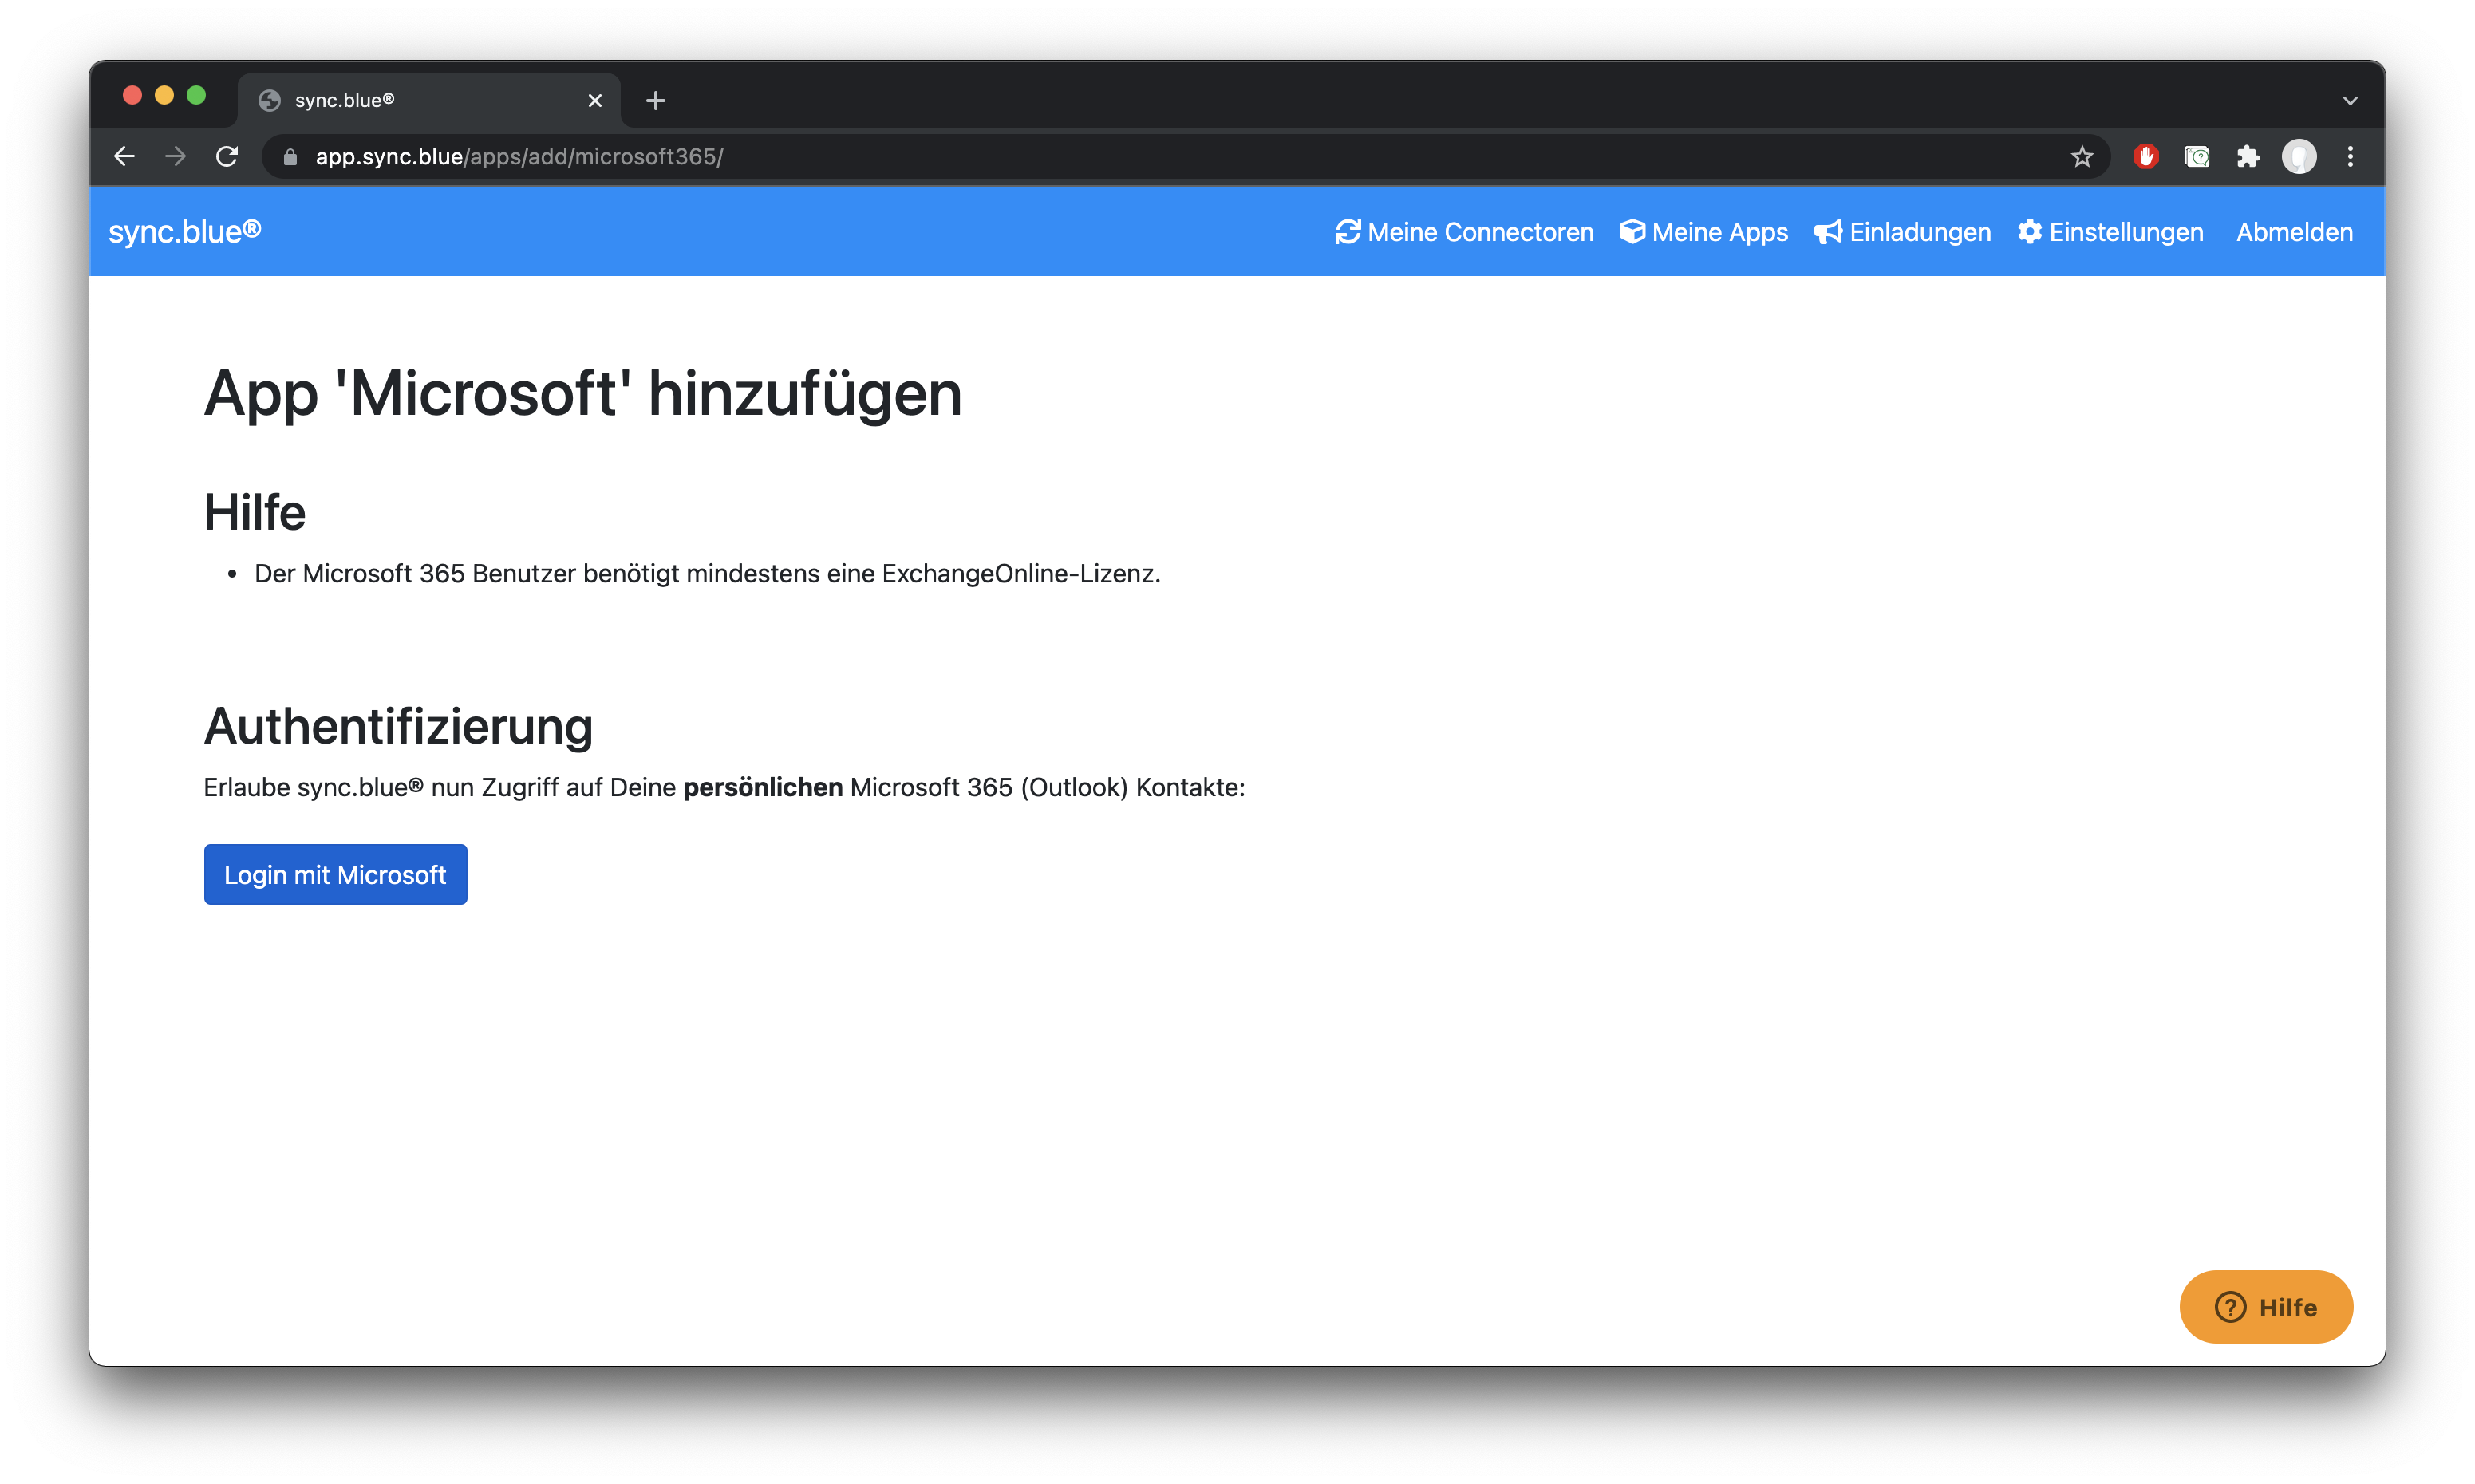The image size is (2475, 1484).
Task: Open the Extensions puzzle piece menu
Action: (x=2248, y=157)
